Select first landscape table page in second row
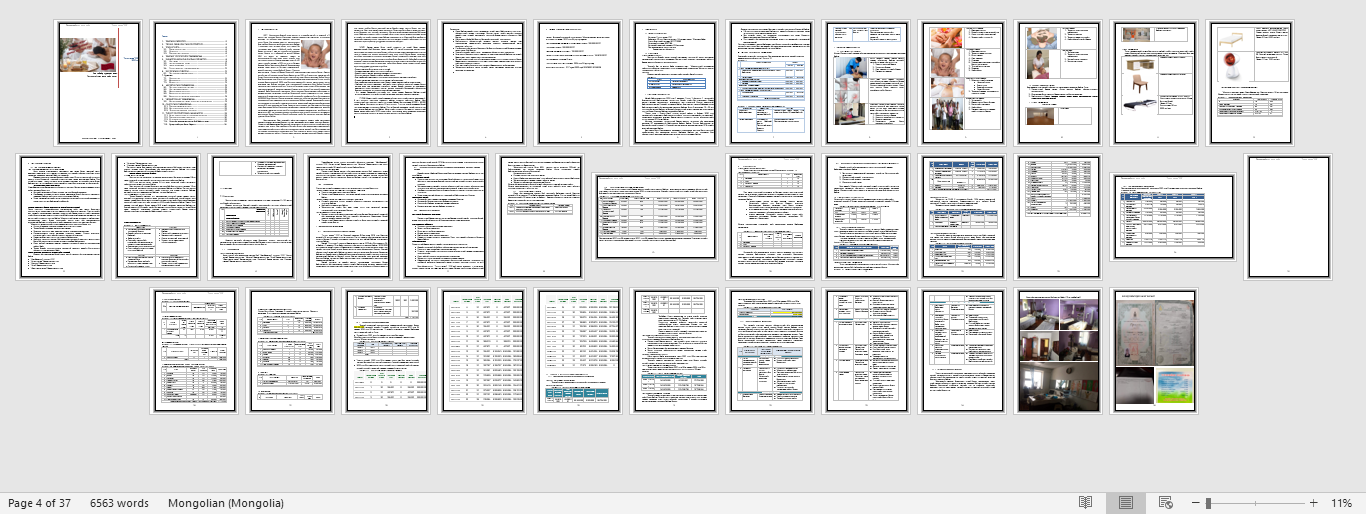Image resolution: width=1366 pixels, height=514 pixels. (x=655, y=216)
